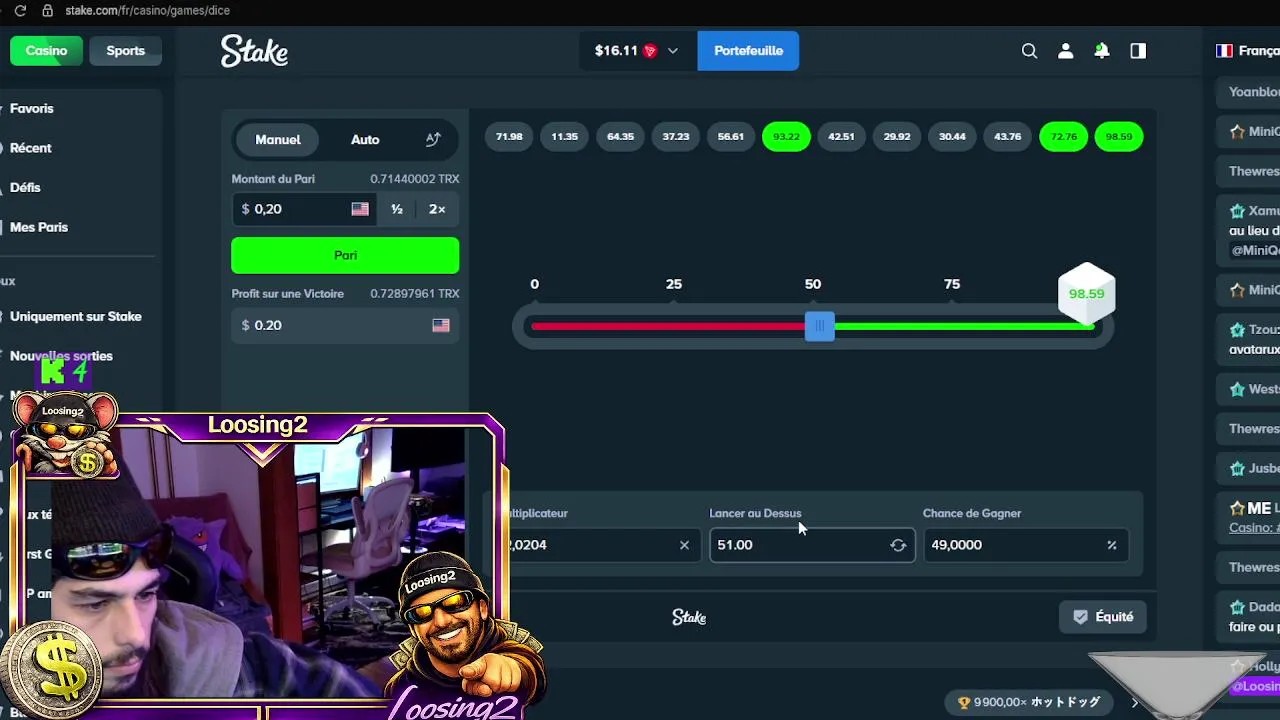The height and width of the screenshot is (720, 1280).
Task: Toggle the chat sidebar panel icon
Action: (x=1138, y=51)
